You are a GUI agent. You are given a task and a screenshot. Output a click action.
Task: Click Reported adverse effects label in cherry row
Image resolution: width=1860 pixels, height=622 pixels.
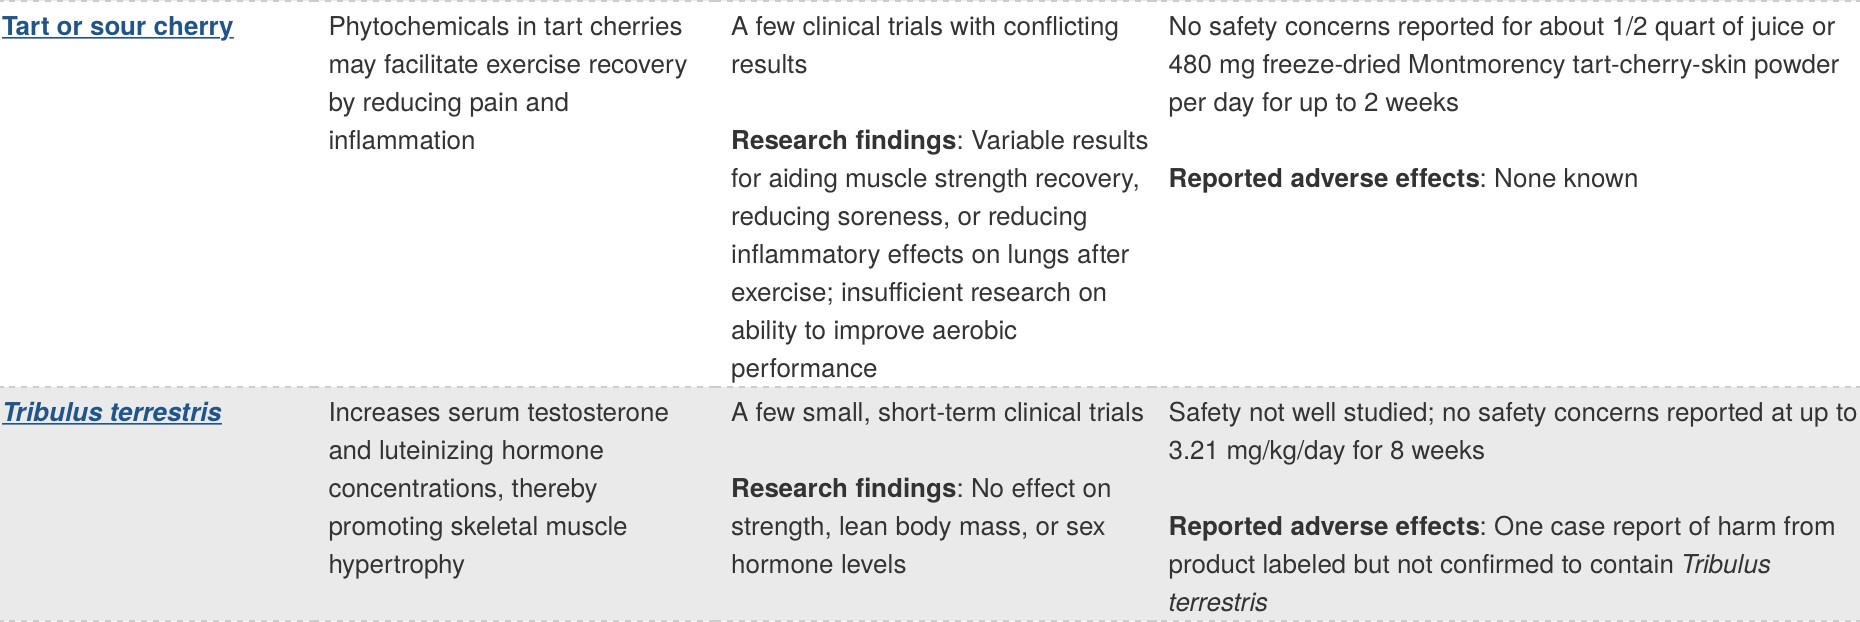(x=1323, y=179)
